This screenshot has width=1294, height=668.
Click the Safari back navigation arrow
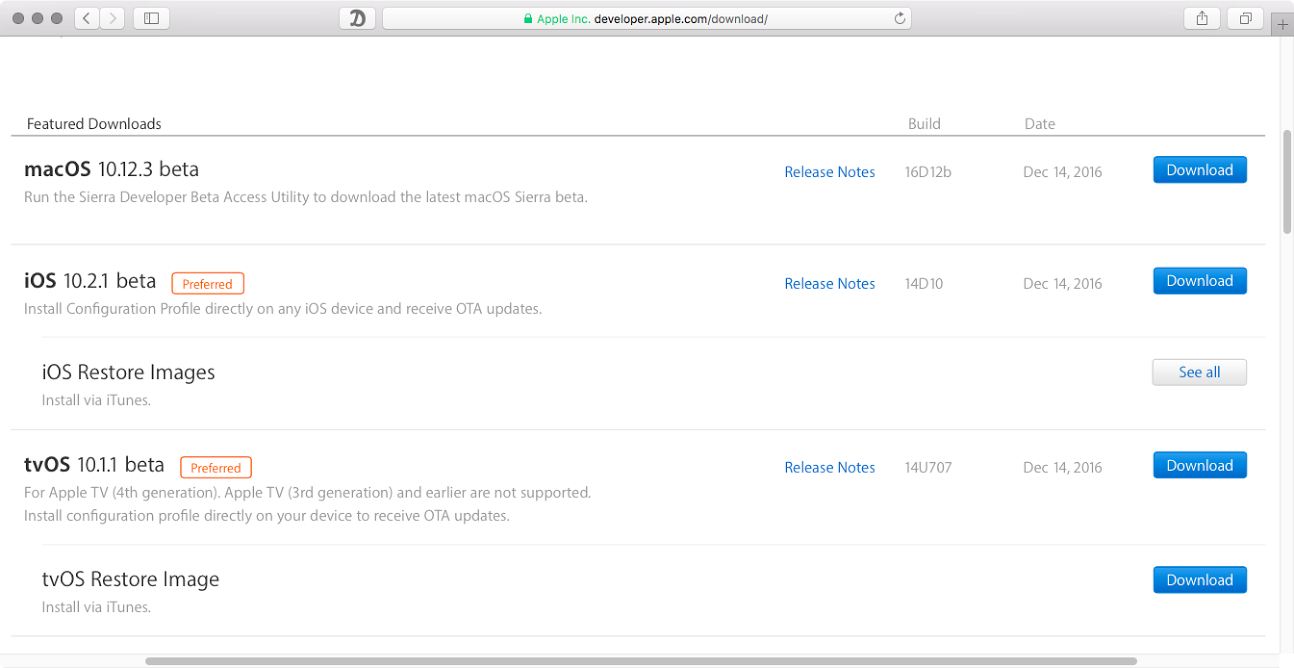click(87, 18)
